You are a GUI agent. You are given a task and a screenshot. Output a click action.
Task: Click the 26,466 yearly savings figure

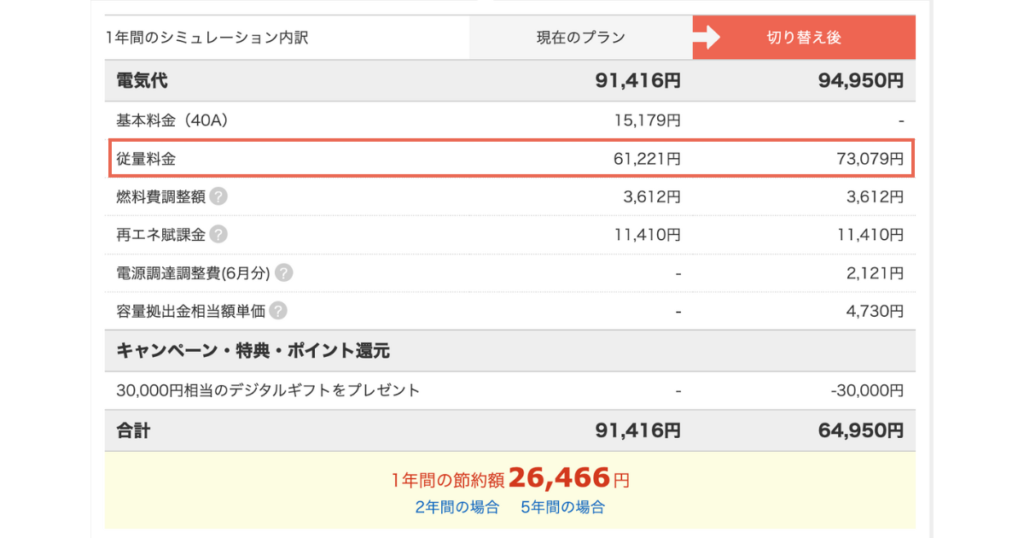(559, 478)
